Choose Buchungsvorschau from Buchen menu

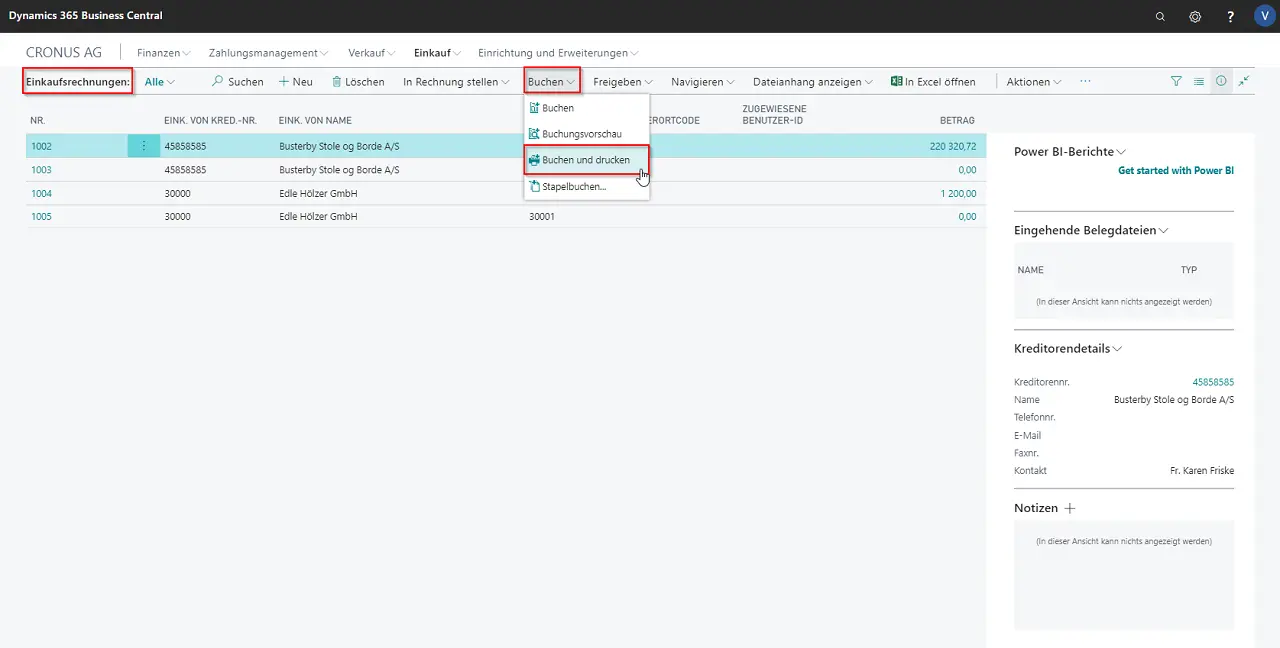[581, 134]
